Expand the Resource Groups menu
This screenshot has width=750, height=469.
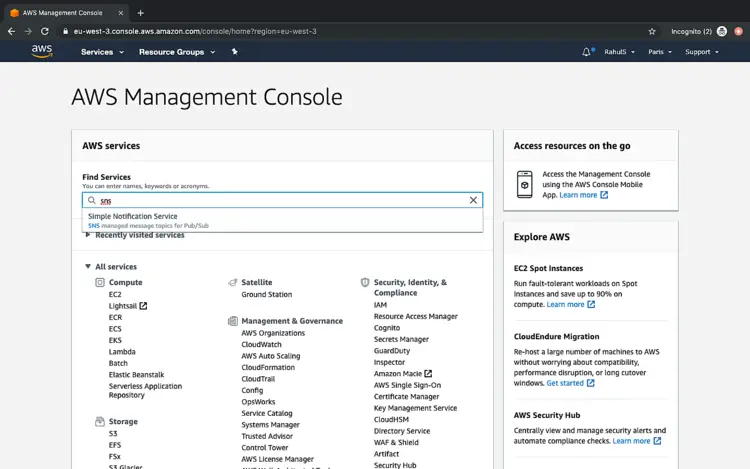click(x=175, y=52)
